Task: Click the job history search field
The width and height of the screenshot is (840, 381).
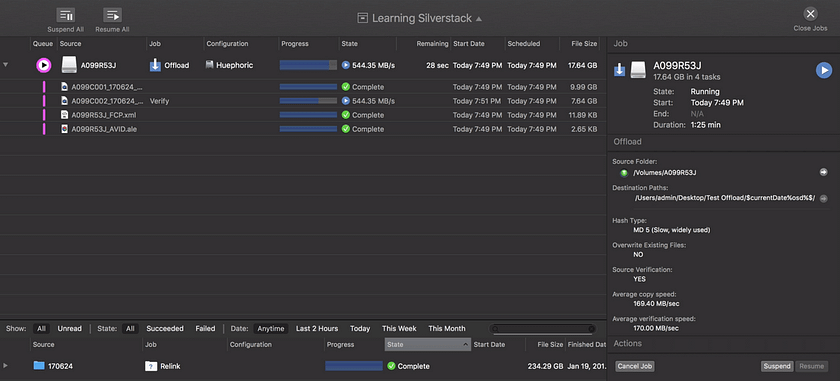Action: (x=543, y=328)
